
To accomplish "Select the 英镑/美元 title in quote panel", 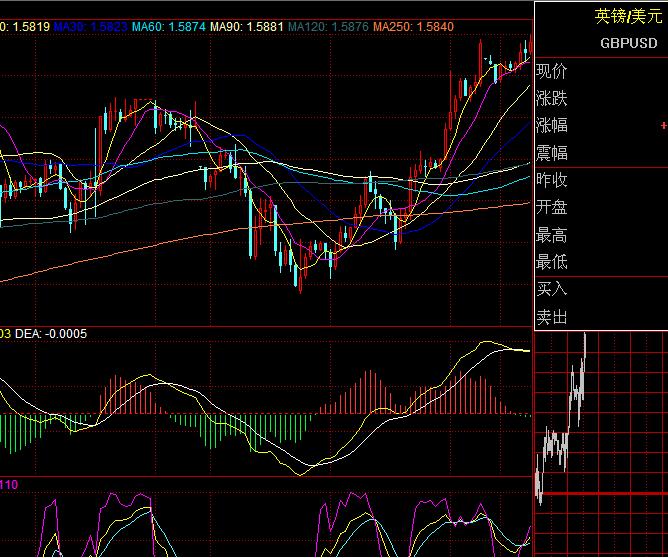I will [x=628, y=17].
